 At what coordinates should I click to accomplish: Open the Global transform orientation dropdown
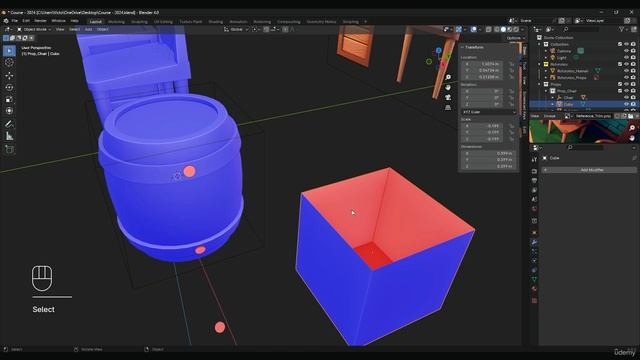click(x=236, y=29)
